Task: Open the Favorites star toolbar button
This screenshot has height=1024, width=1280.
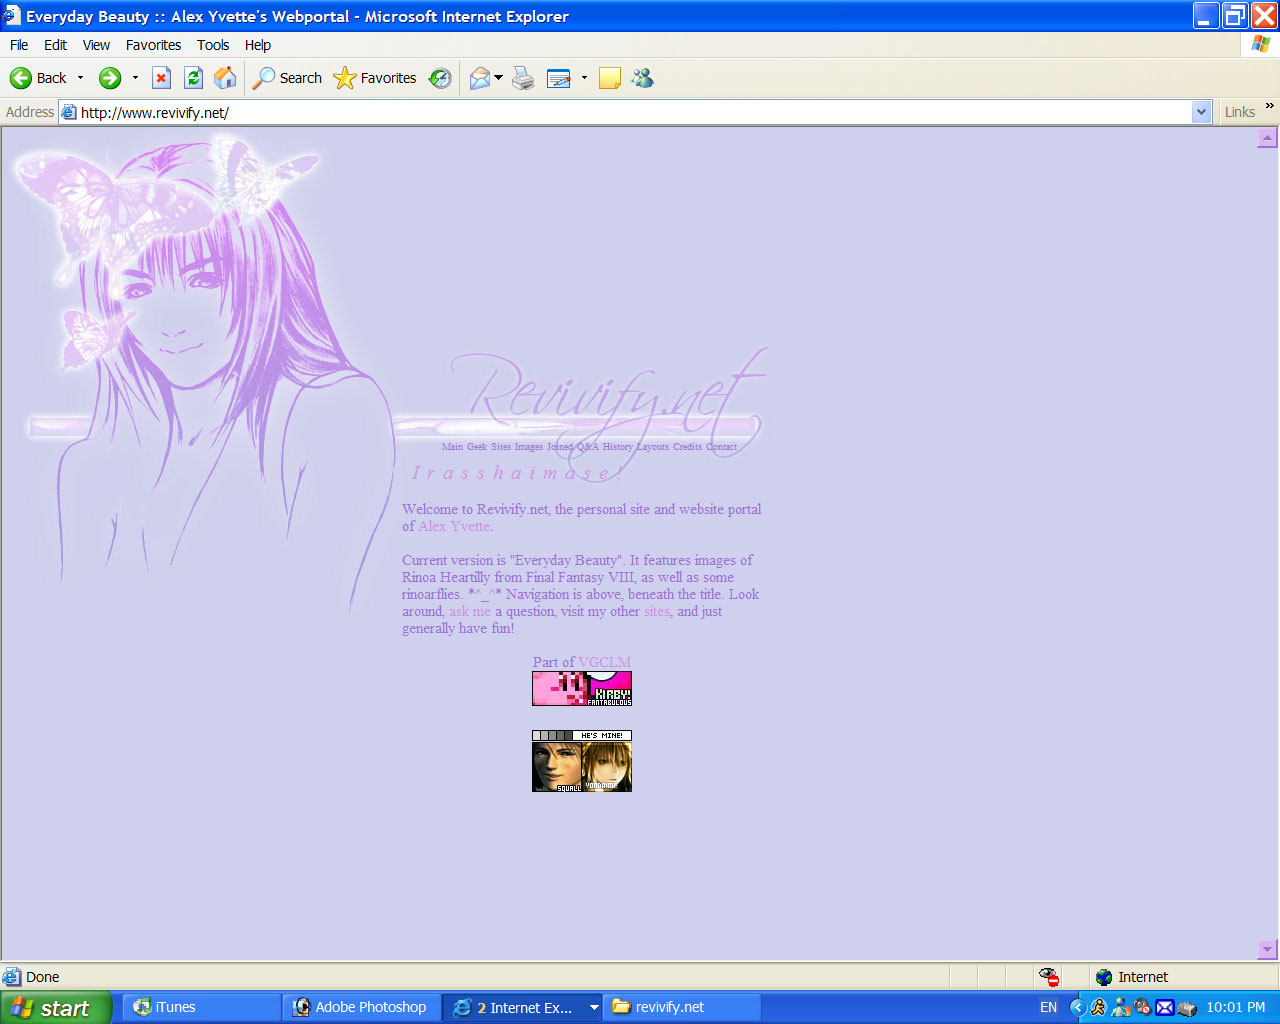Action: (x=375, y=78)
